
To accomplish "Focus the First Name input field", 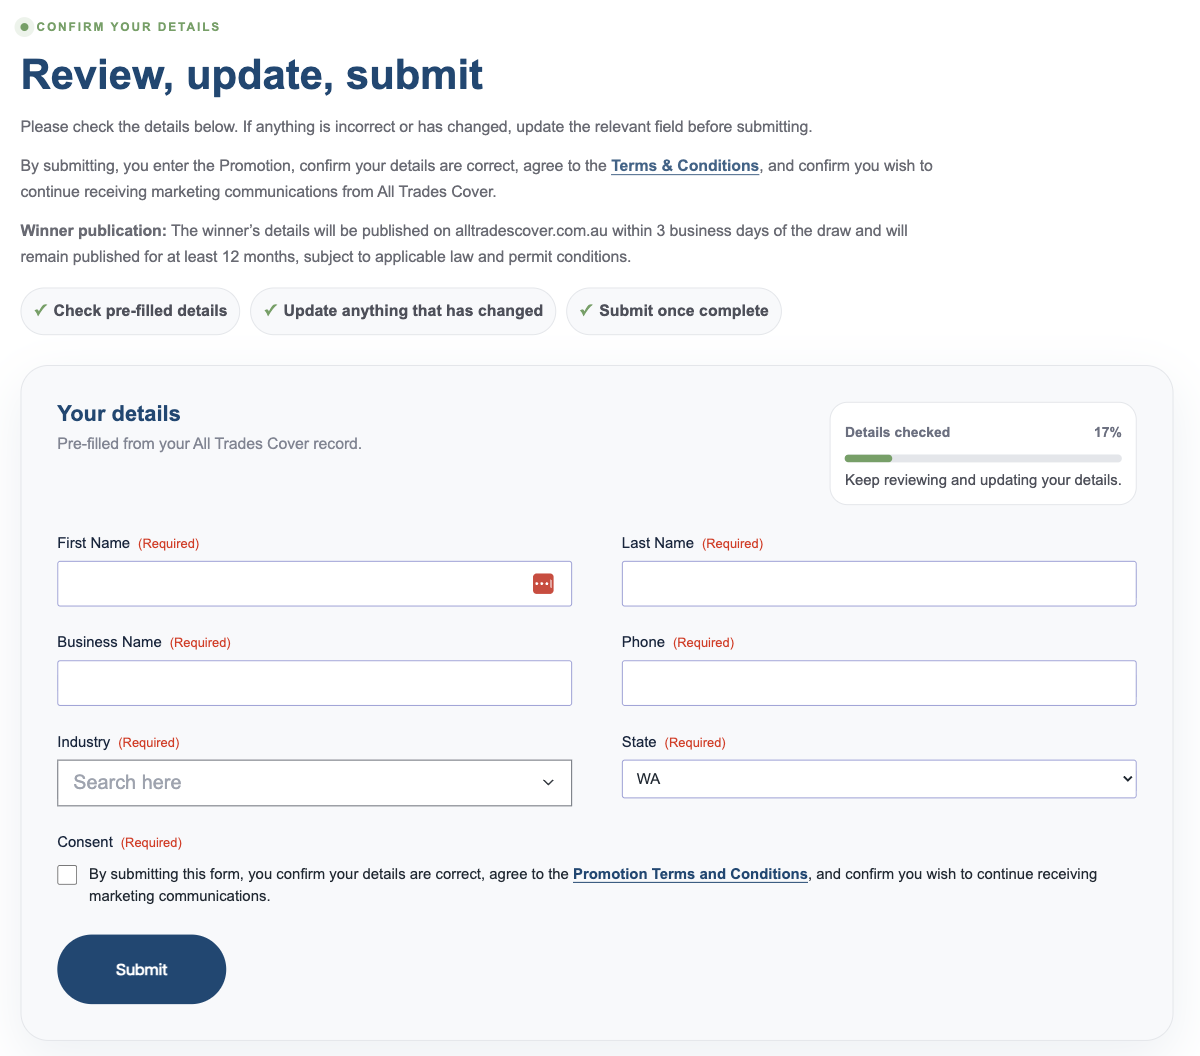I will pos(315,584).
